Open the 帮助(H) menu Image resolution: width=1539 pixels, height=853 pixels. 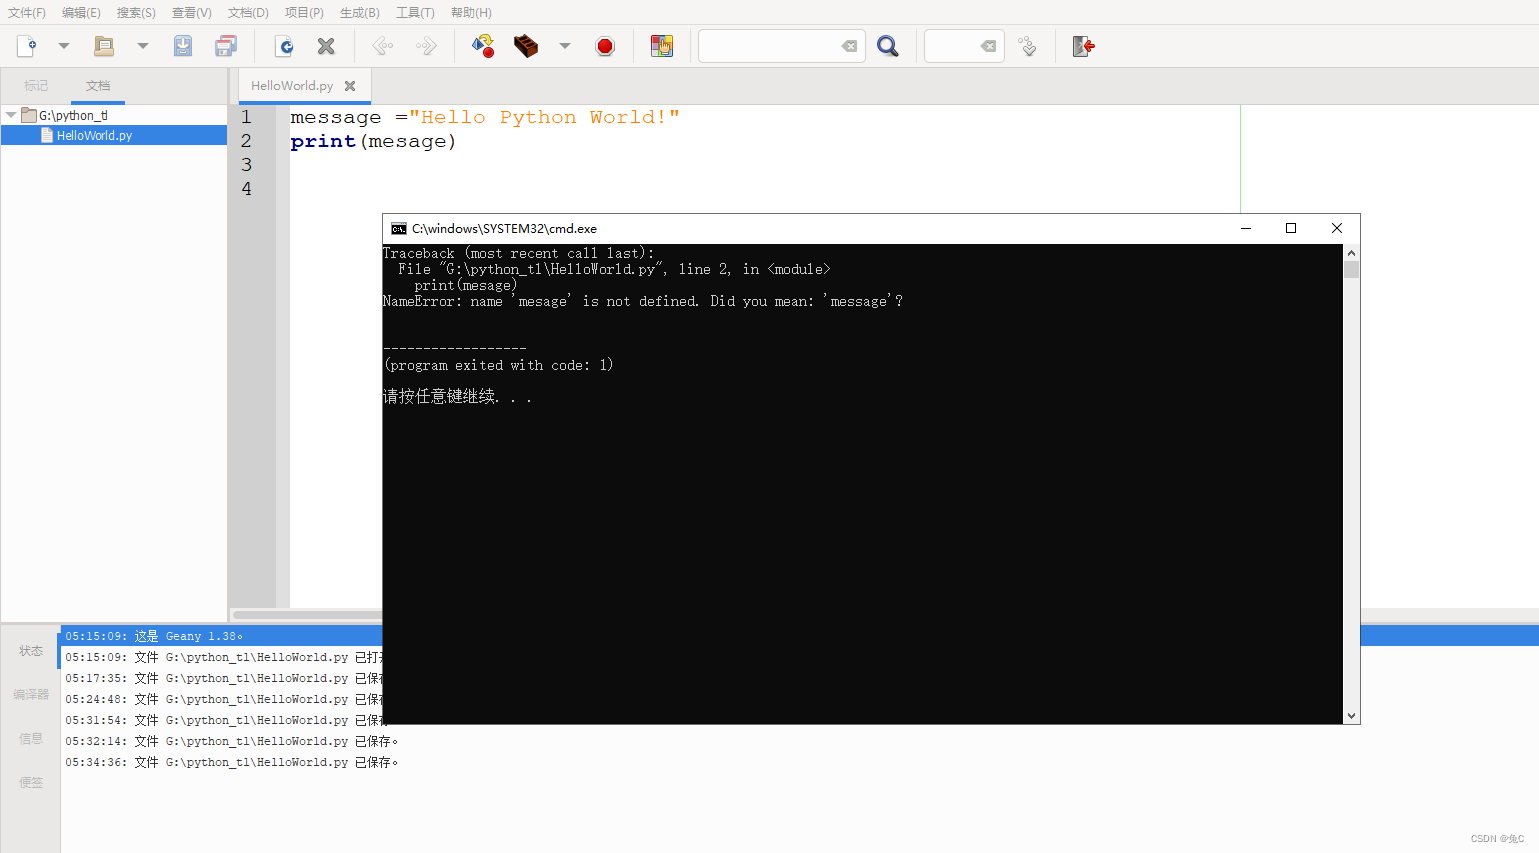coord(471,13)
